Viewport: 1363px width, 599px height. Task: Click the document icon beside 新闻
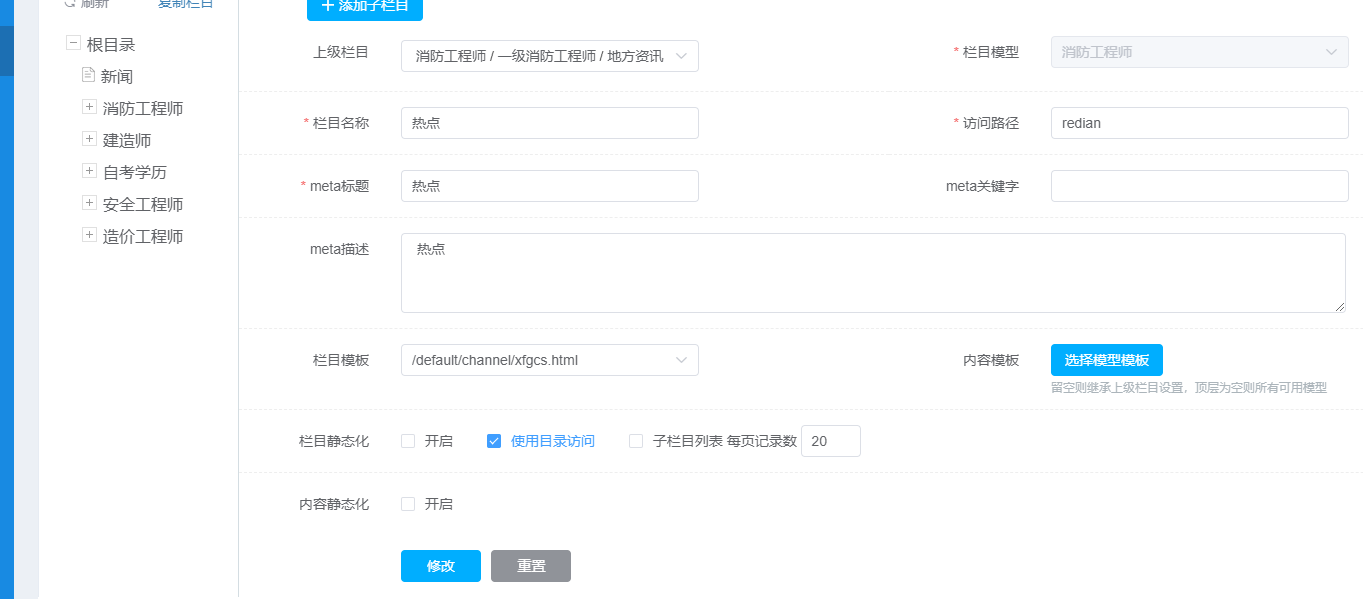point(88,75)
